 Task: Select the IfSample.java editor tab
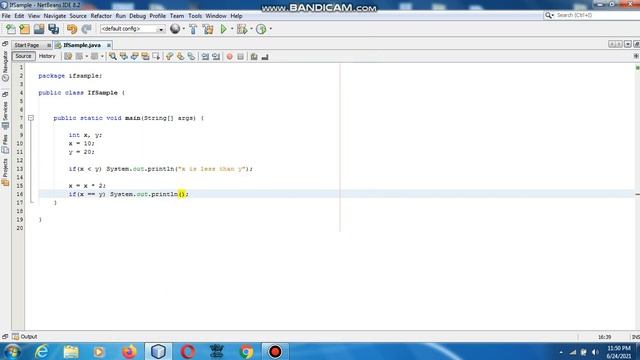[82, 45]
